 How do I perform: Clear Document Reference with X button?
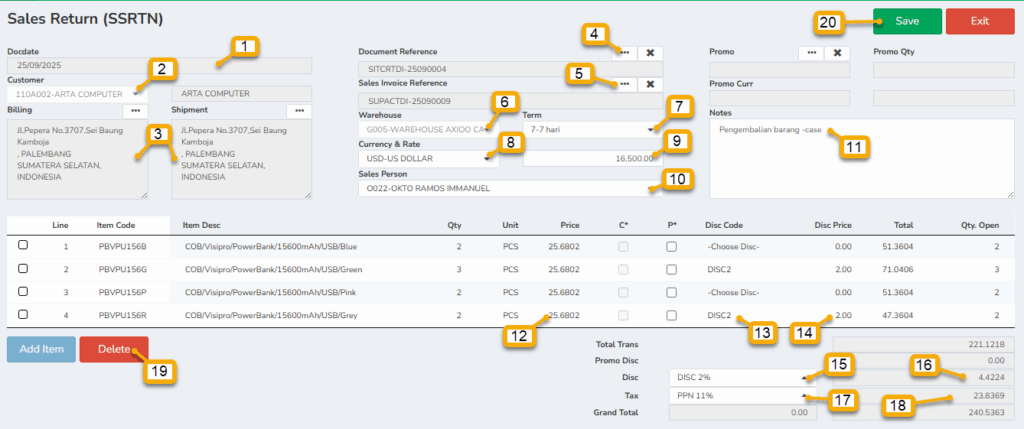pyautogui.click(x=650, y=52)
